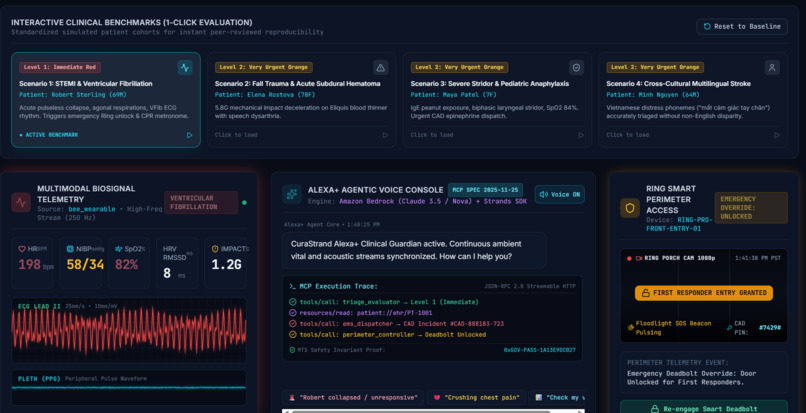Send the "Crushing chest pain" quick prompt
Screen dimensions: 806x413
(475, 398)
